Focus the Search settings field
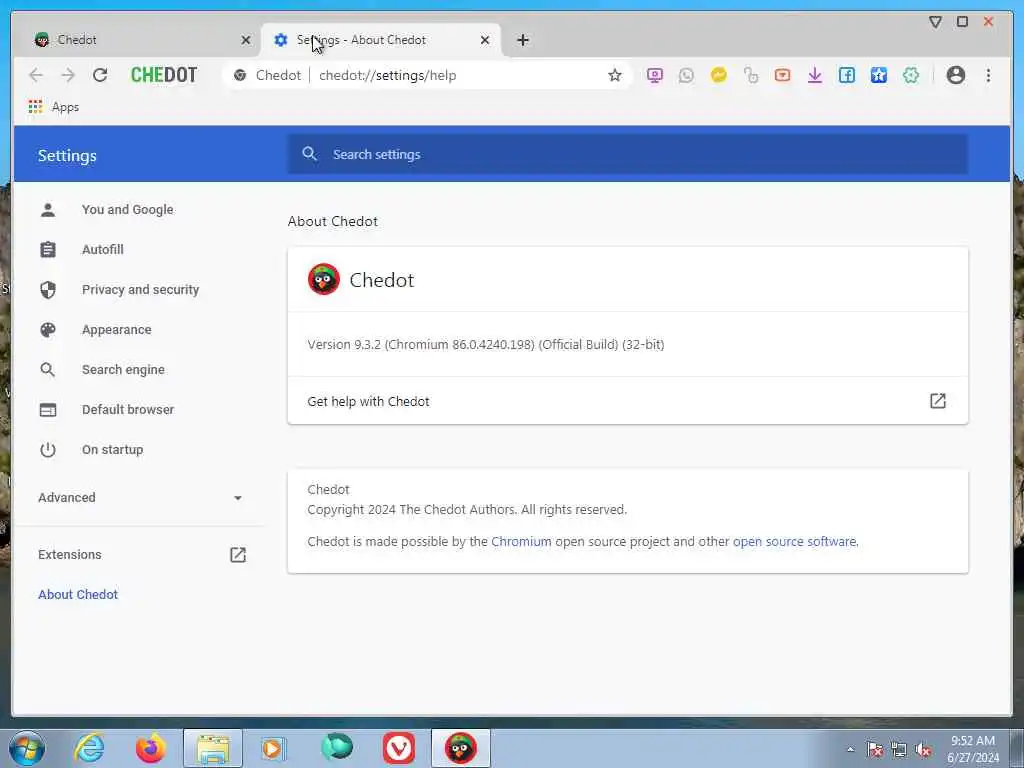Image resolution: width=1024 pixels, height=768 pixels. [x=628, y=154]
